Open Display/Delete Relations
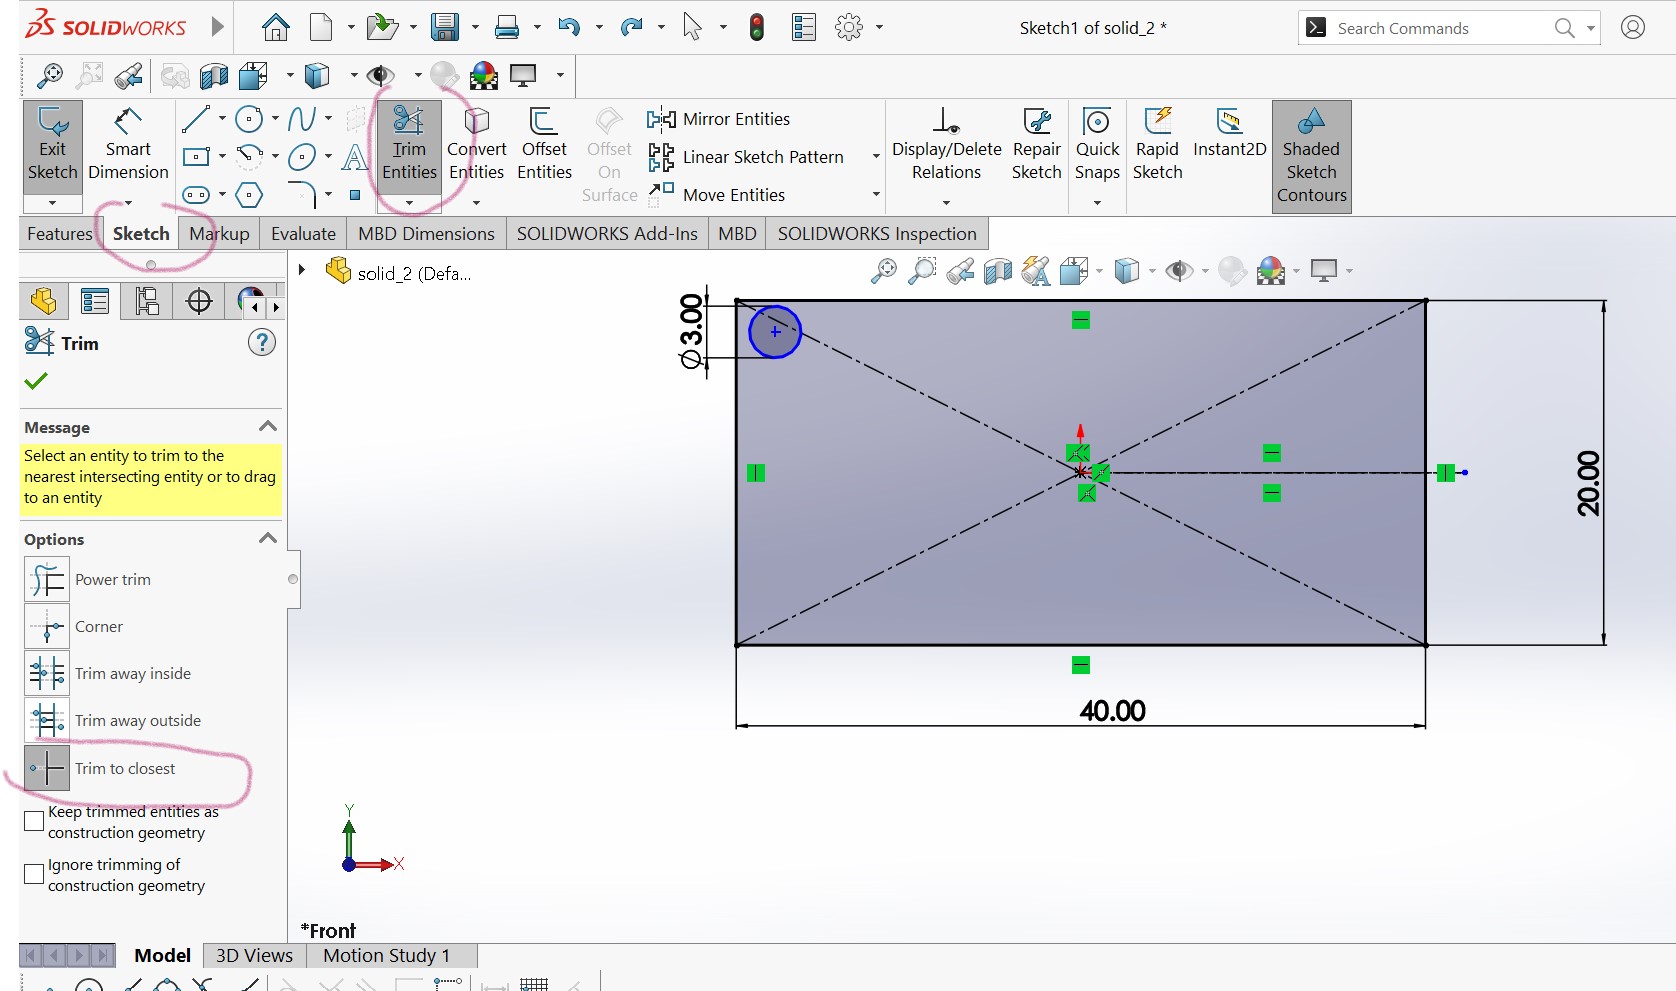This screenshot has width=1676, height=991. [x=946, y=145]
